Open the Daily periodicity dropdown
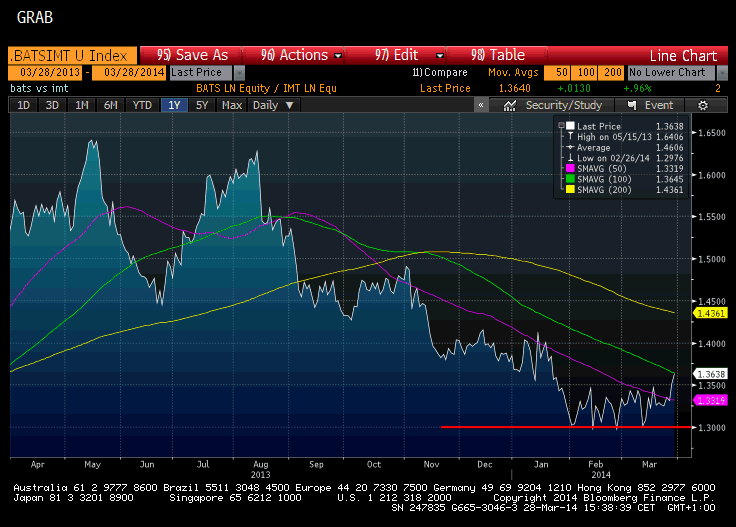736x527 pixels. tap(273, 105)
